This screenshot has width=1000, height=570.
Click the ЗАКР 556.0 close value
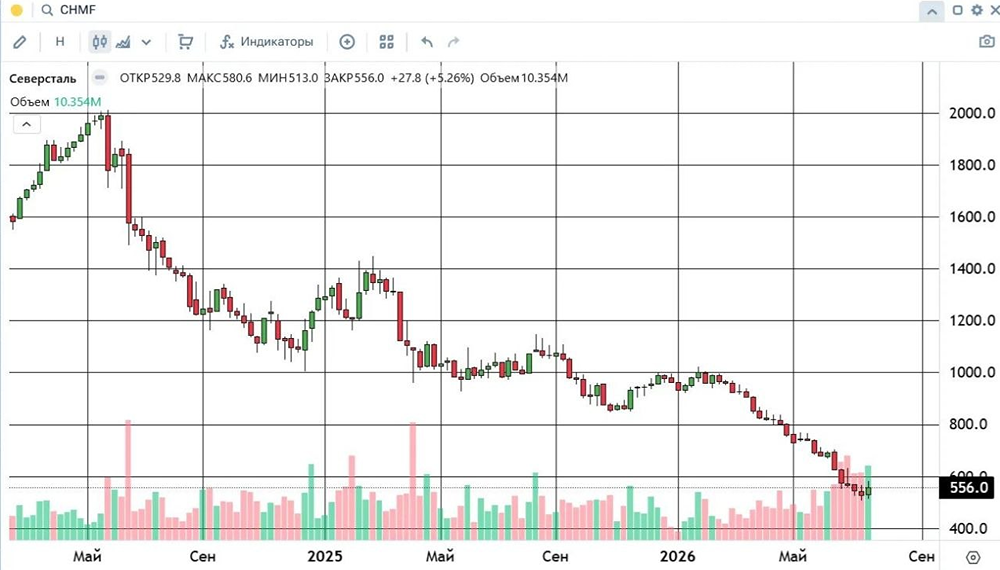pos(354,78)
